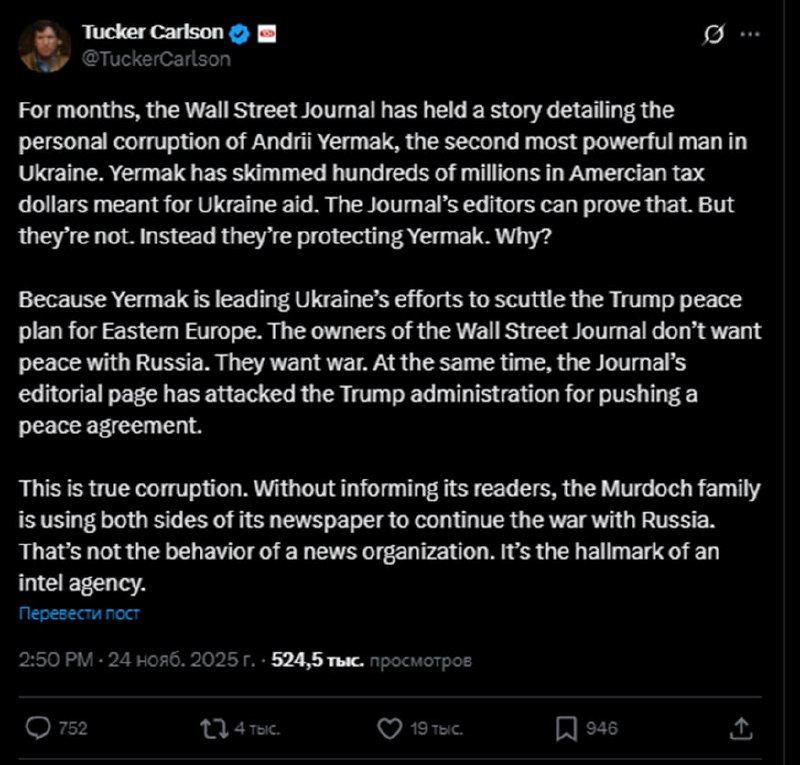Open the @TuckerCarlson handle link
This screenshot has width=800, height=765.
(x=156, y=58)
